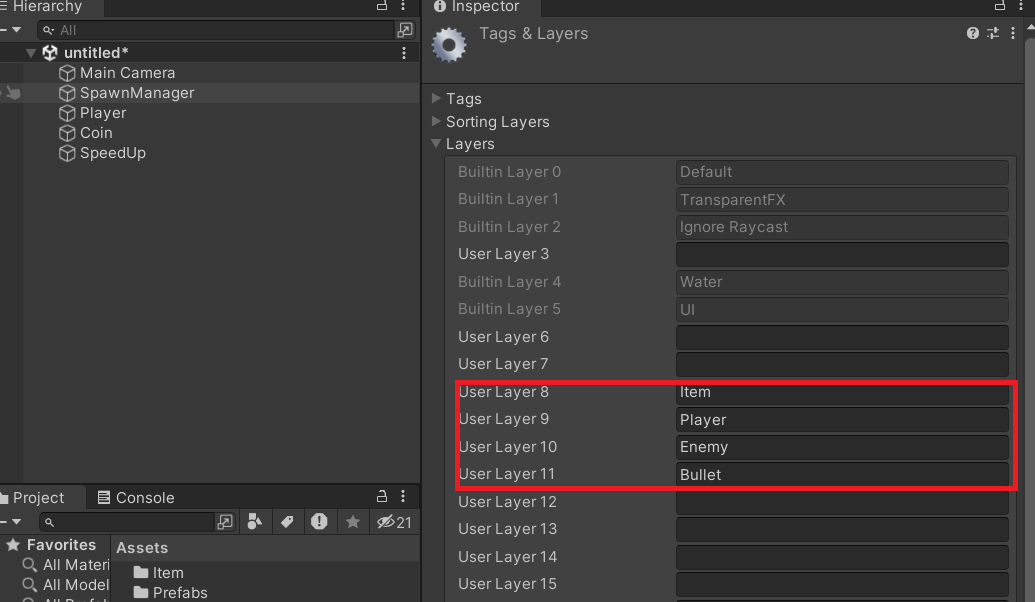Expand the Sorting Layers section

coord(436,121)
